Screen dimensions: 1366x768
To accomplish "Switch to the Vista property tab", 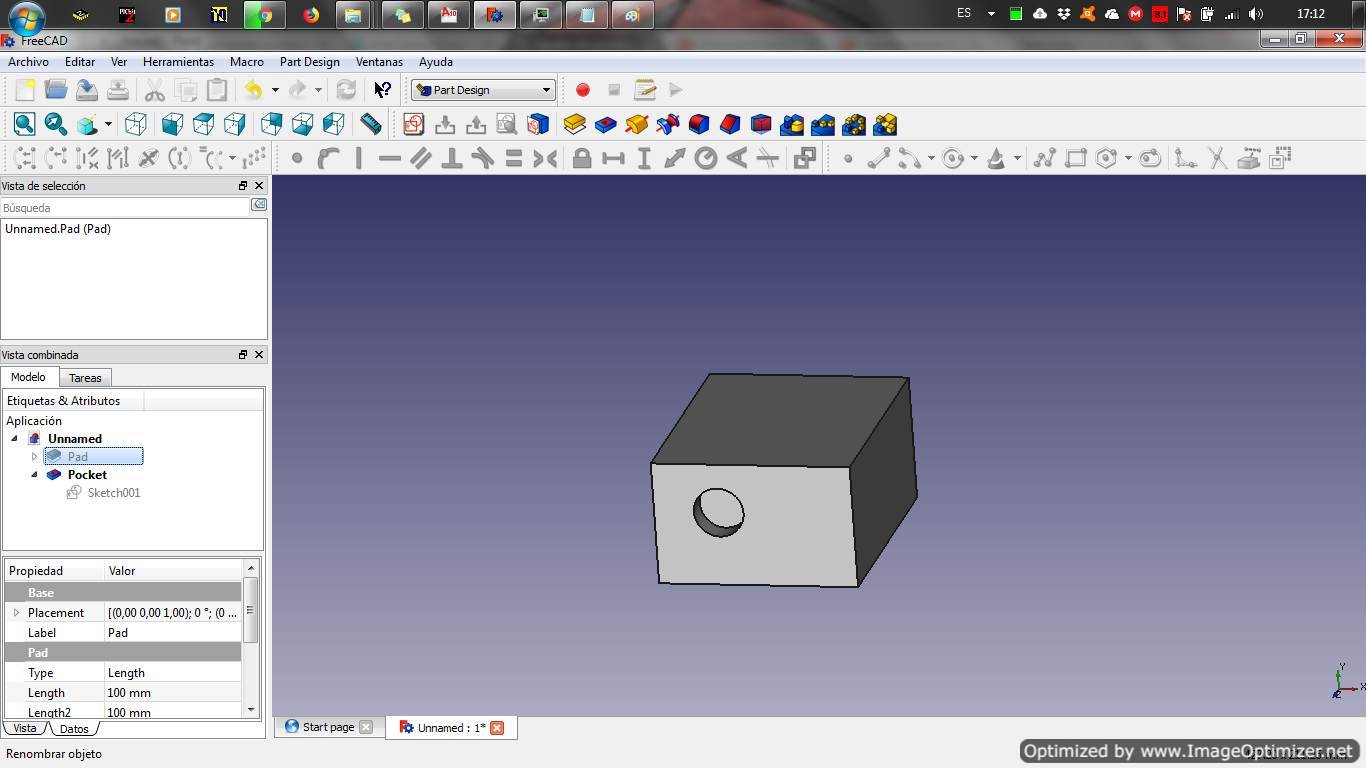I will (24, 728).
